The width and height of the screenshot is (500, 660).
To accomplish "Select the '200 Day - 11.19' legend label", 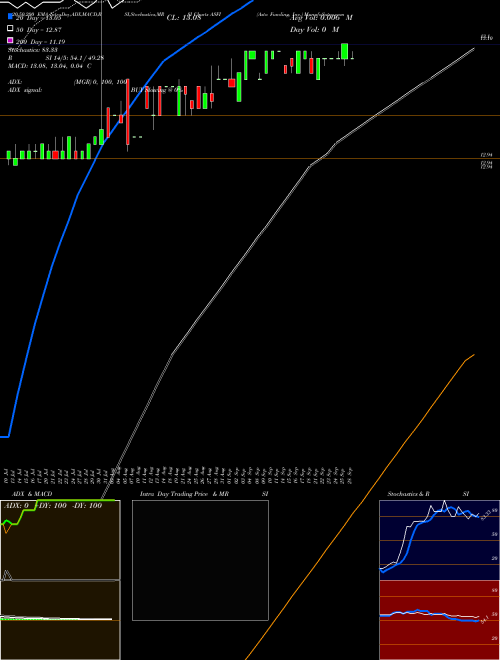I will [40, 42].
